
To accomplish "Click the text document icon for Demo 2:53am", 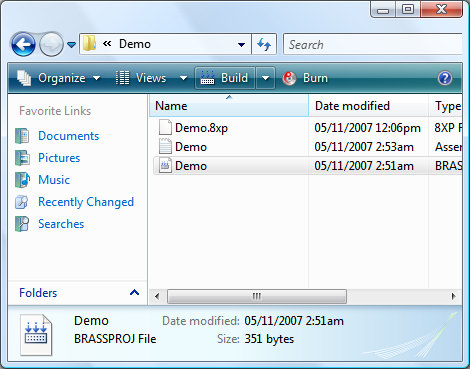I will click(x=165, y=147).
